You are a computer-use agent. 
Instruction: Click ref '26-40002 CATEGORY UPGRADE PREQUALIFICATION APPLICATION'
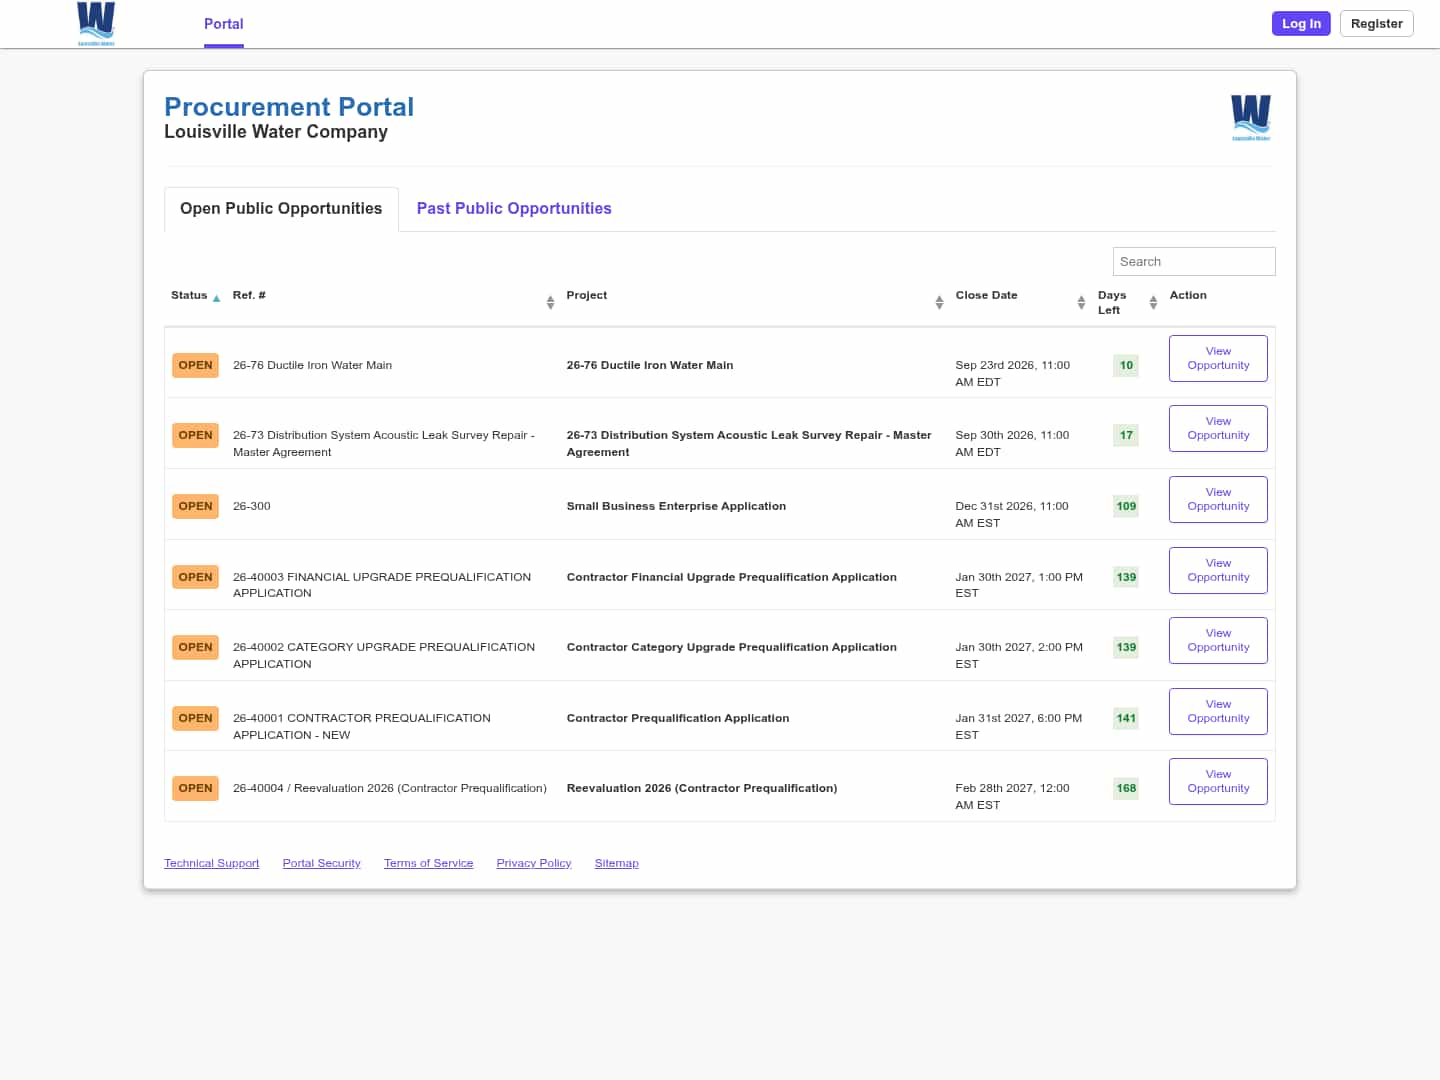click(x=384, y=655)
